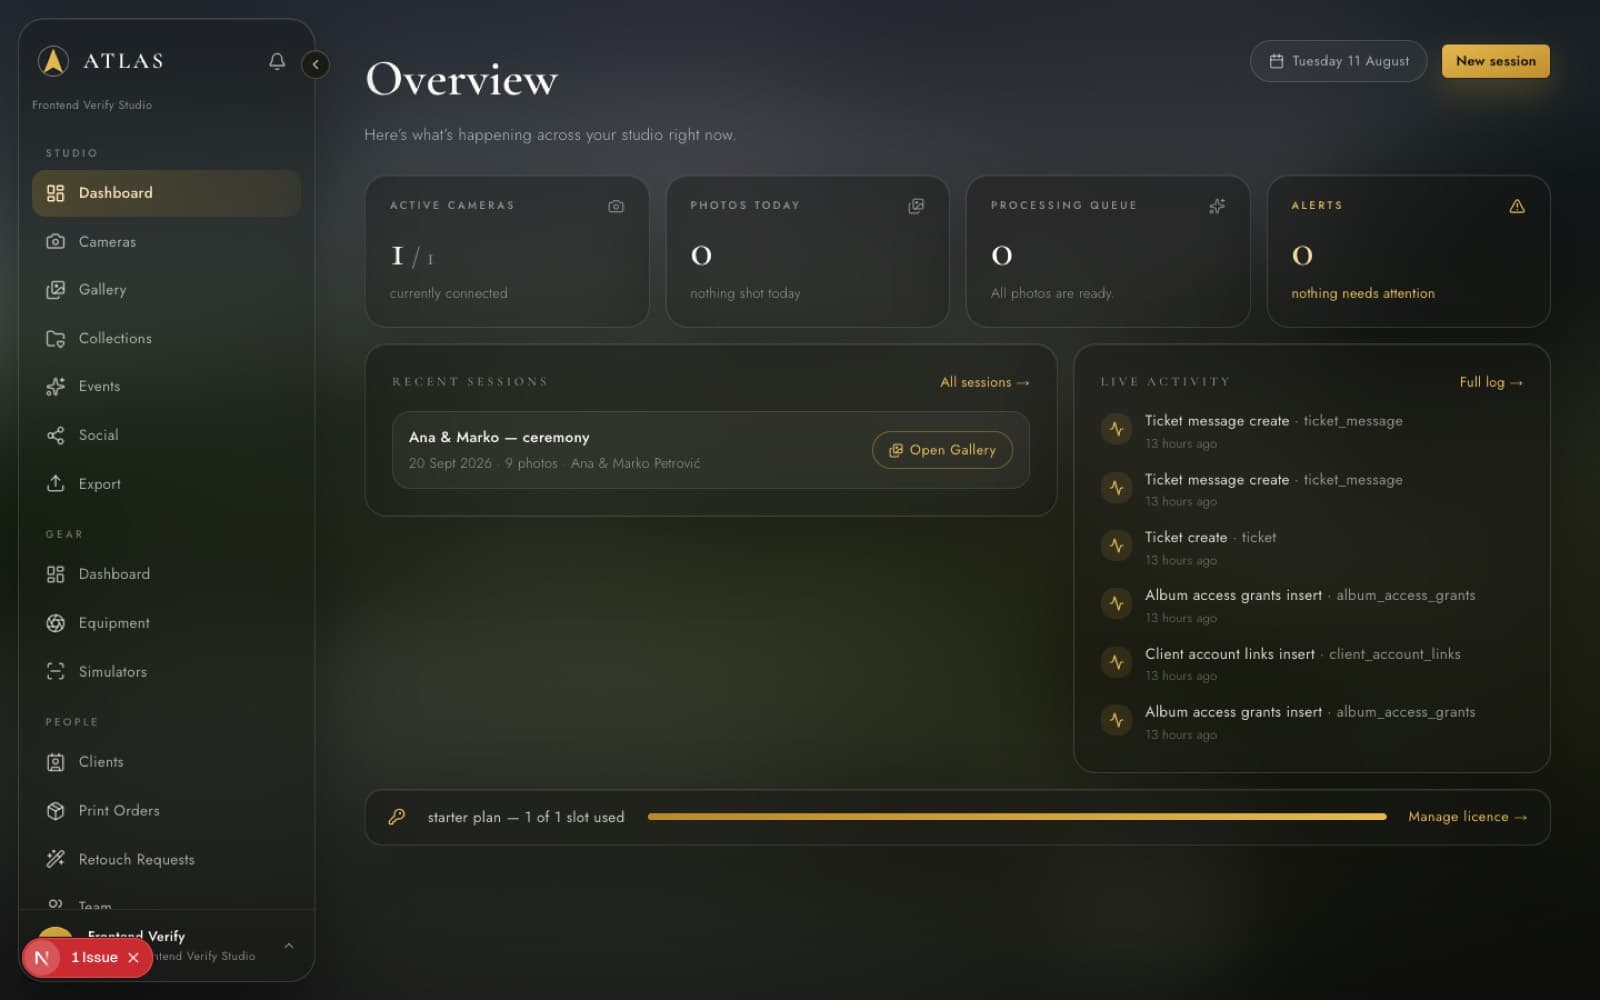This screenshot has width=1600, height=1000.
Task: Open Equipment in the Gear section
Action: [166, 623]
